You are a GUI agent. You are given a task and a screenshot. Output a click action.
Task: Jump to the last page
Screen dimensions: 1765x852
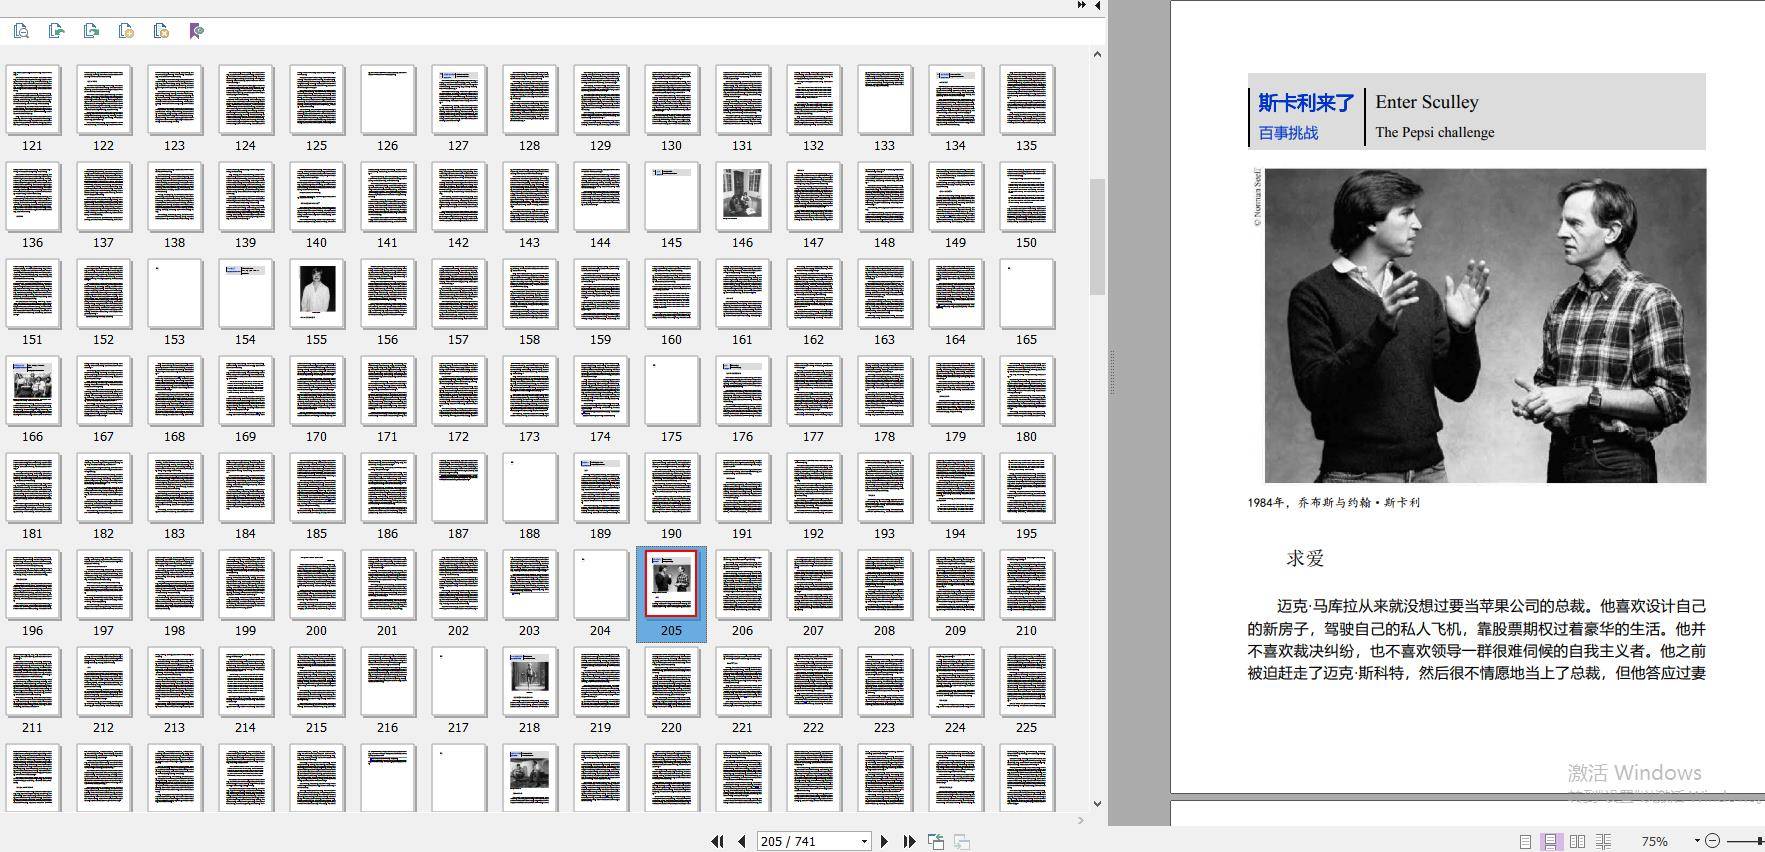click(909, 841)
